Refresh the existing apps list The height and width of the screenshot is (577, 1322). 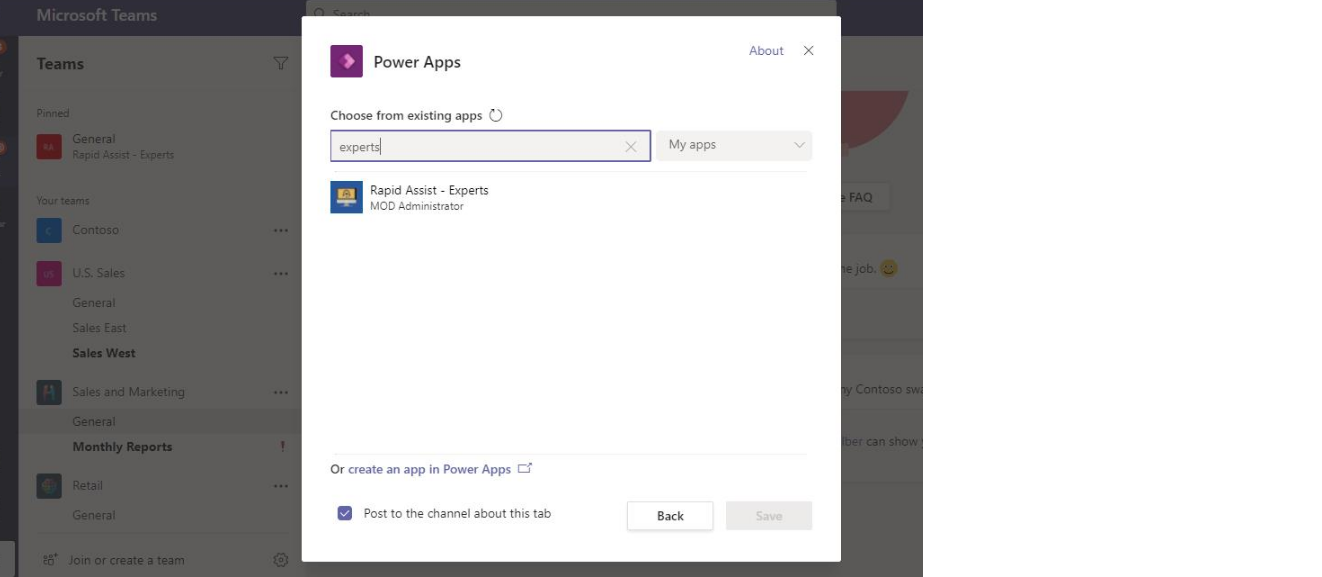coord(495,115)
